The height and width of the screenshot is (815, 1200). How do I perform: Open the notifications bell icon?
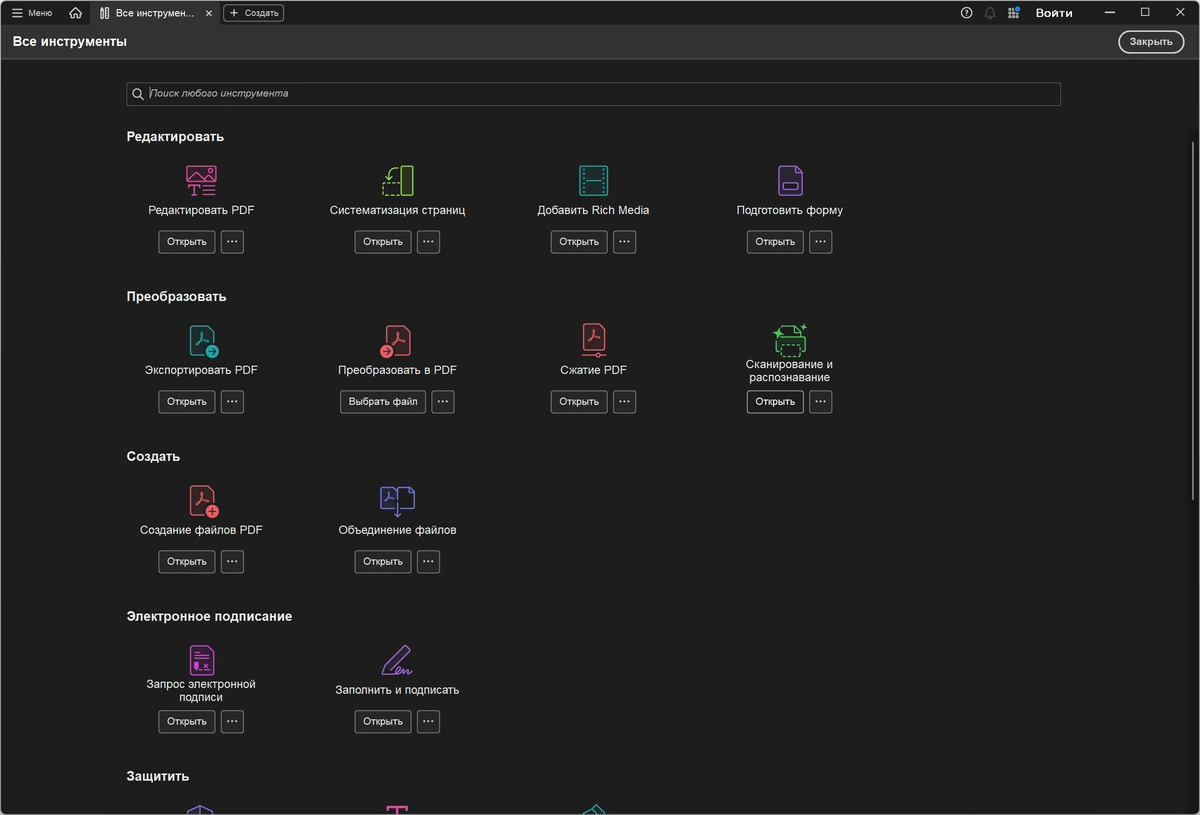click(990, 13)
